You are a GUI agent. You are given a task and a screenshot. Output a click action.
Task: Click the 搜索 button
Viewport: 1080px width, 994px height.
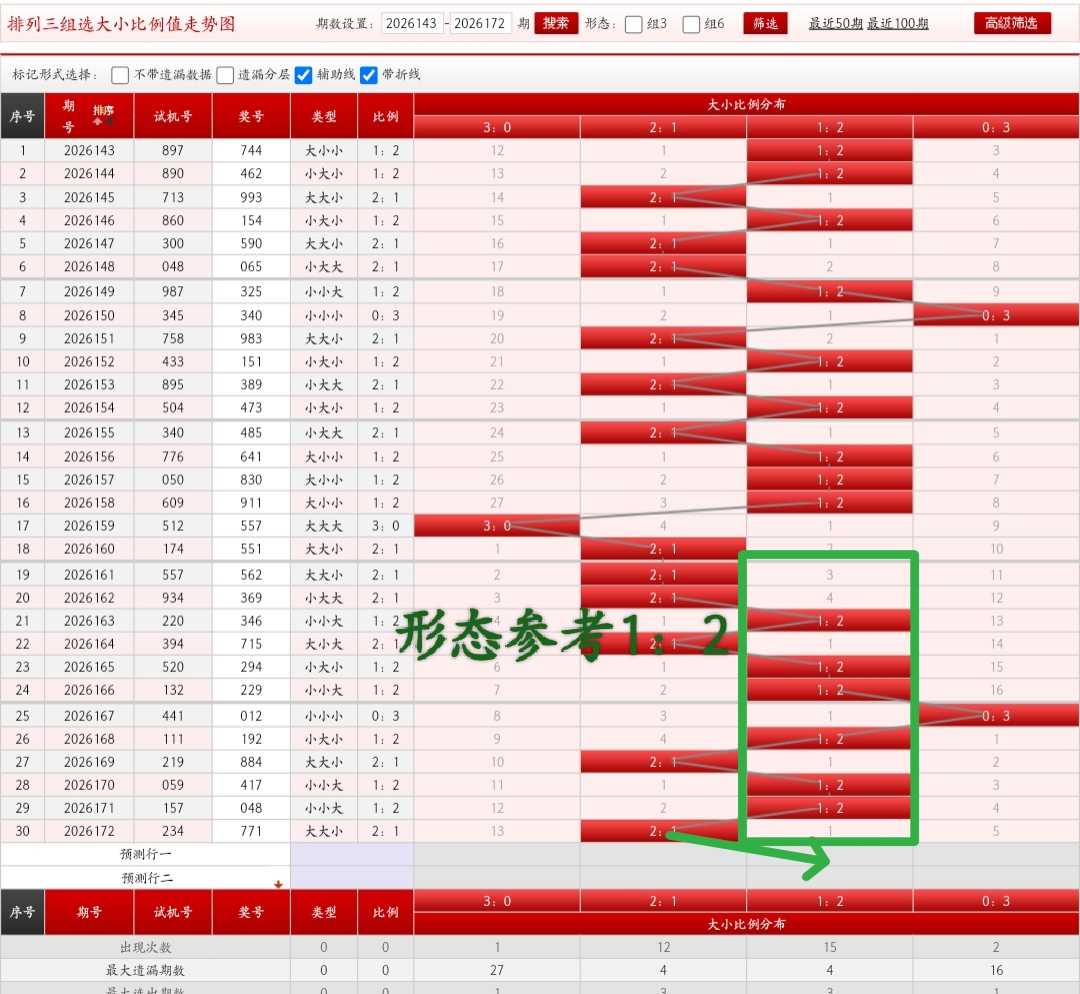tap(556, 23)
